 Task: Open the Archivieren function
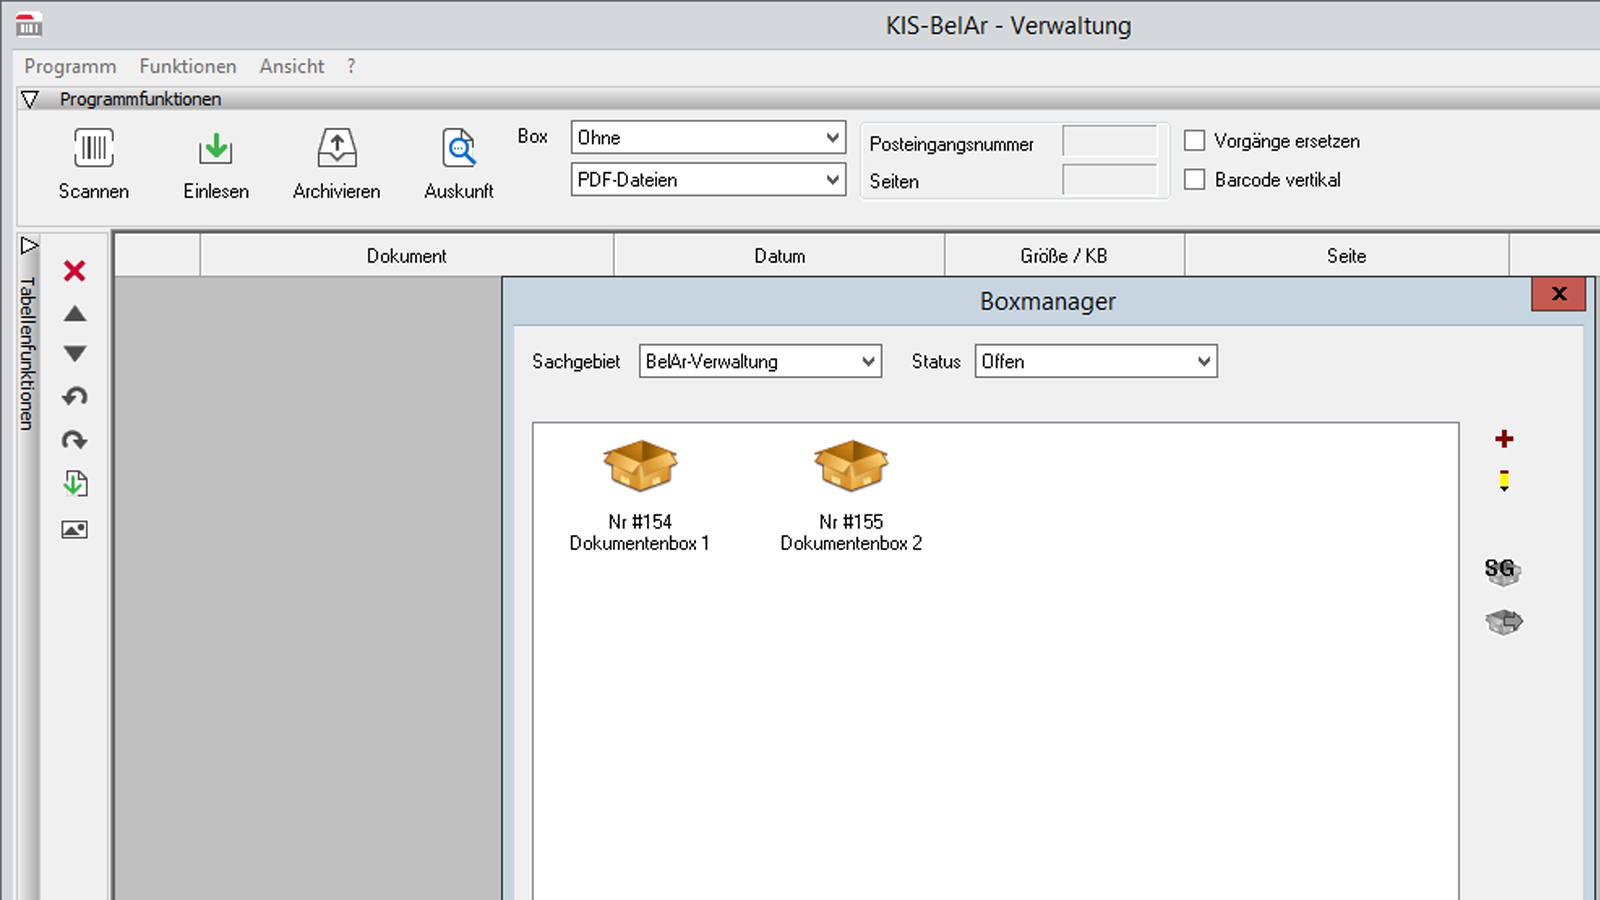pyautogui.click(x=336, y=149)
